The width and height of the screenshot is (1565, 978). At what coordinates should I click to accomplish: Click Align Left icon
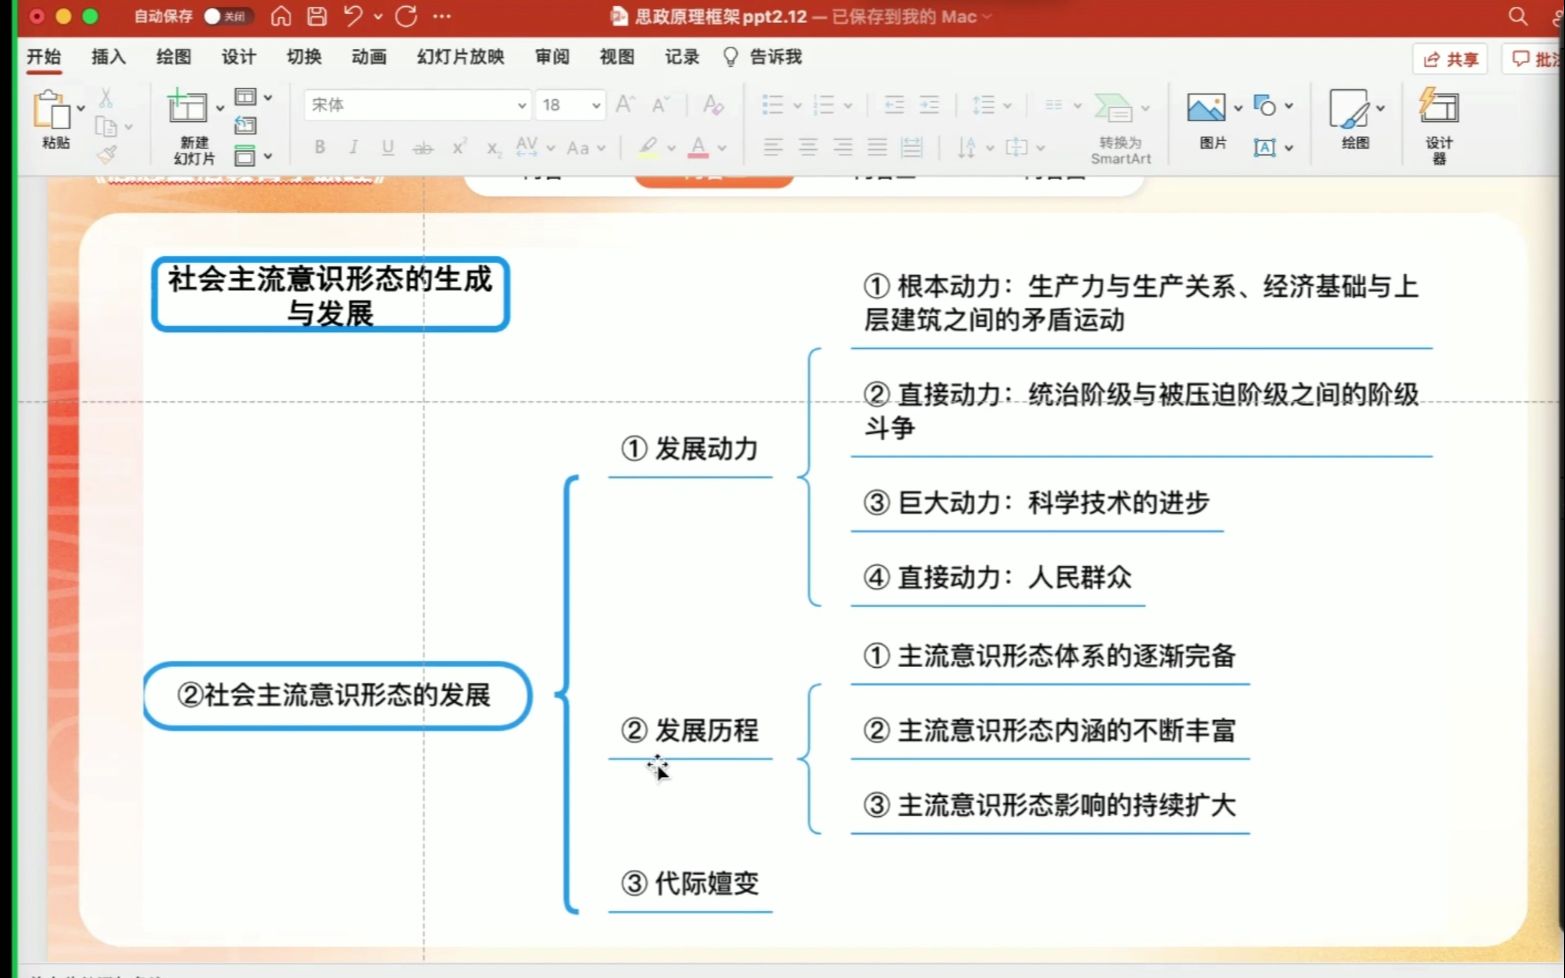pyautogui.click(x=772, y=148)
